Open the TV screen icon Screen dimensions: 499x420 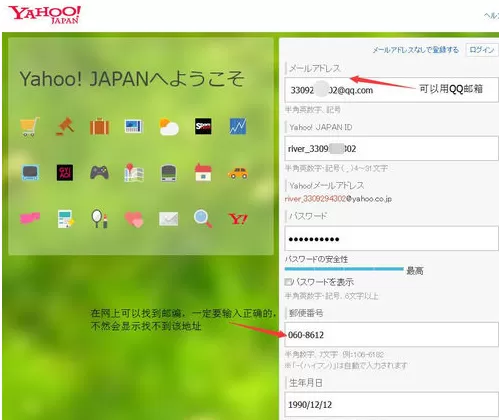pos(30,173)
